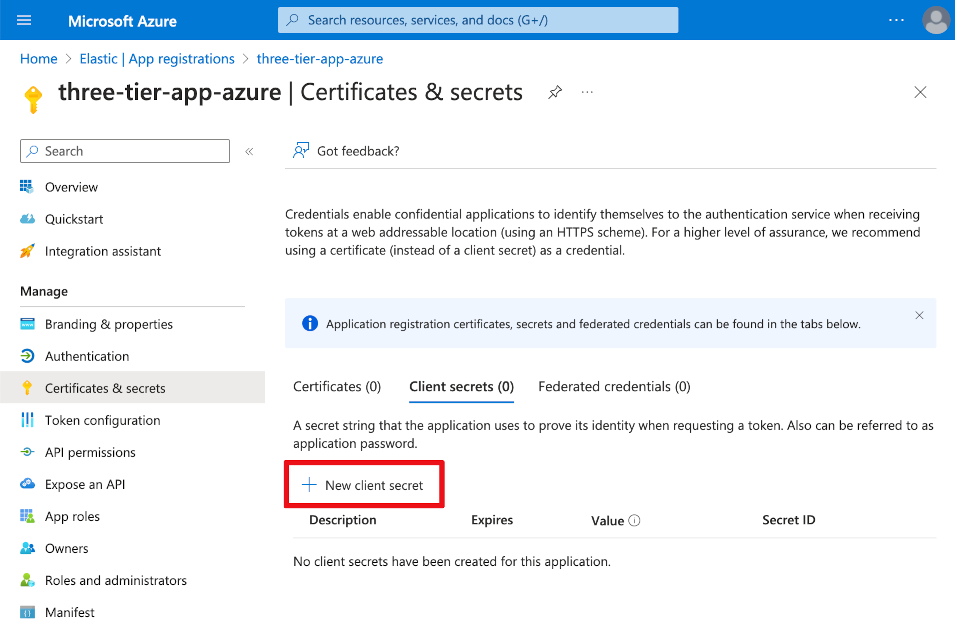Select the Client secrets tab

coord(461,386)
